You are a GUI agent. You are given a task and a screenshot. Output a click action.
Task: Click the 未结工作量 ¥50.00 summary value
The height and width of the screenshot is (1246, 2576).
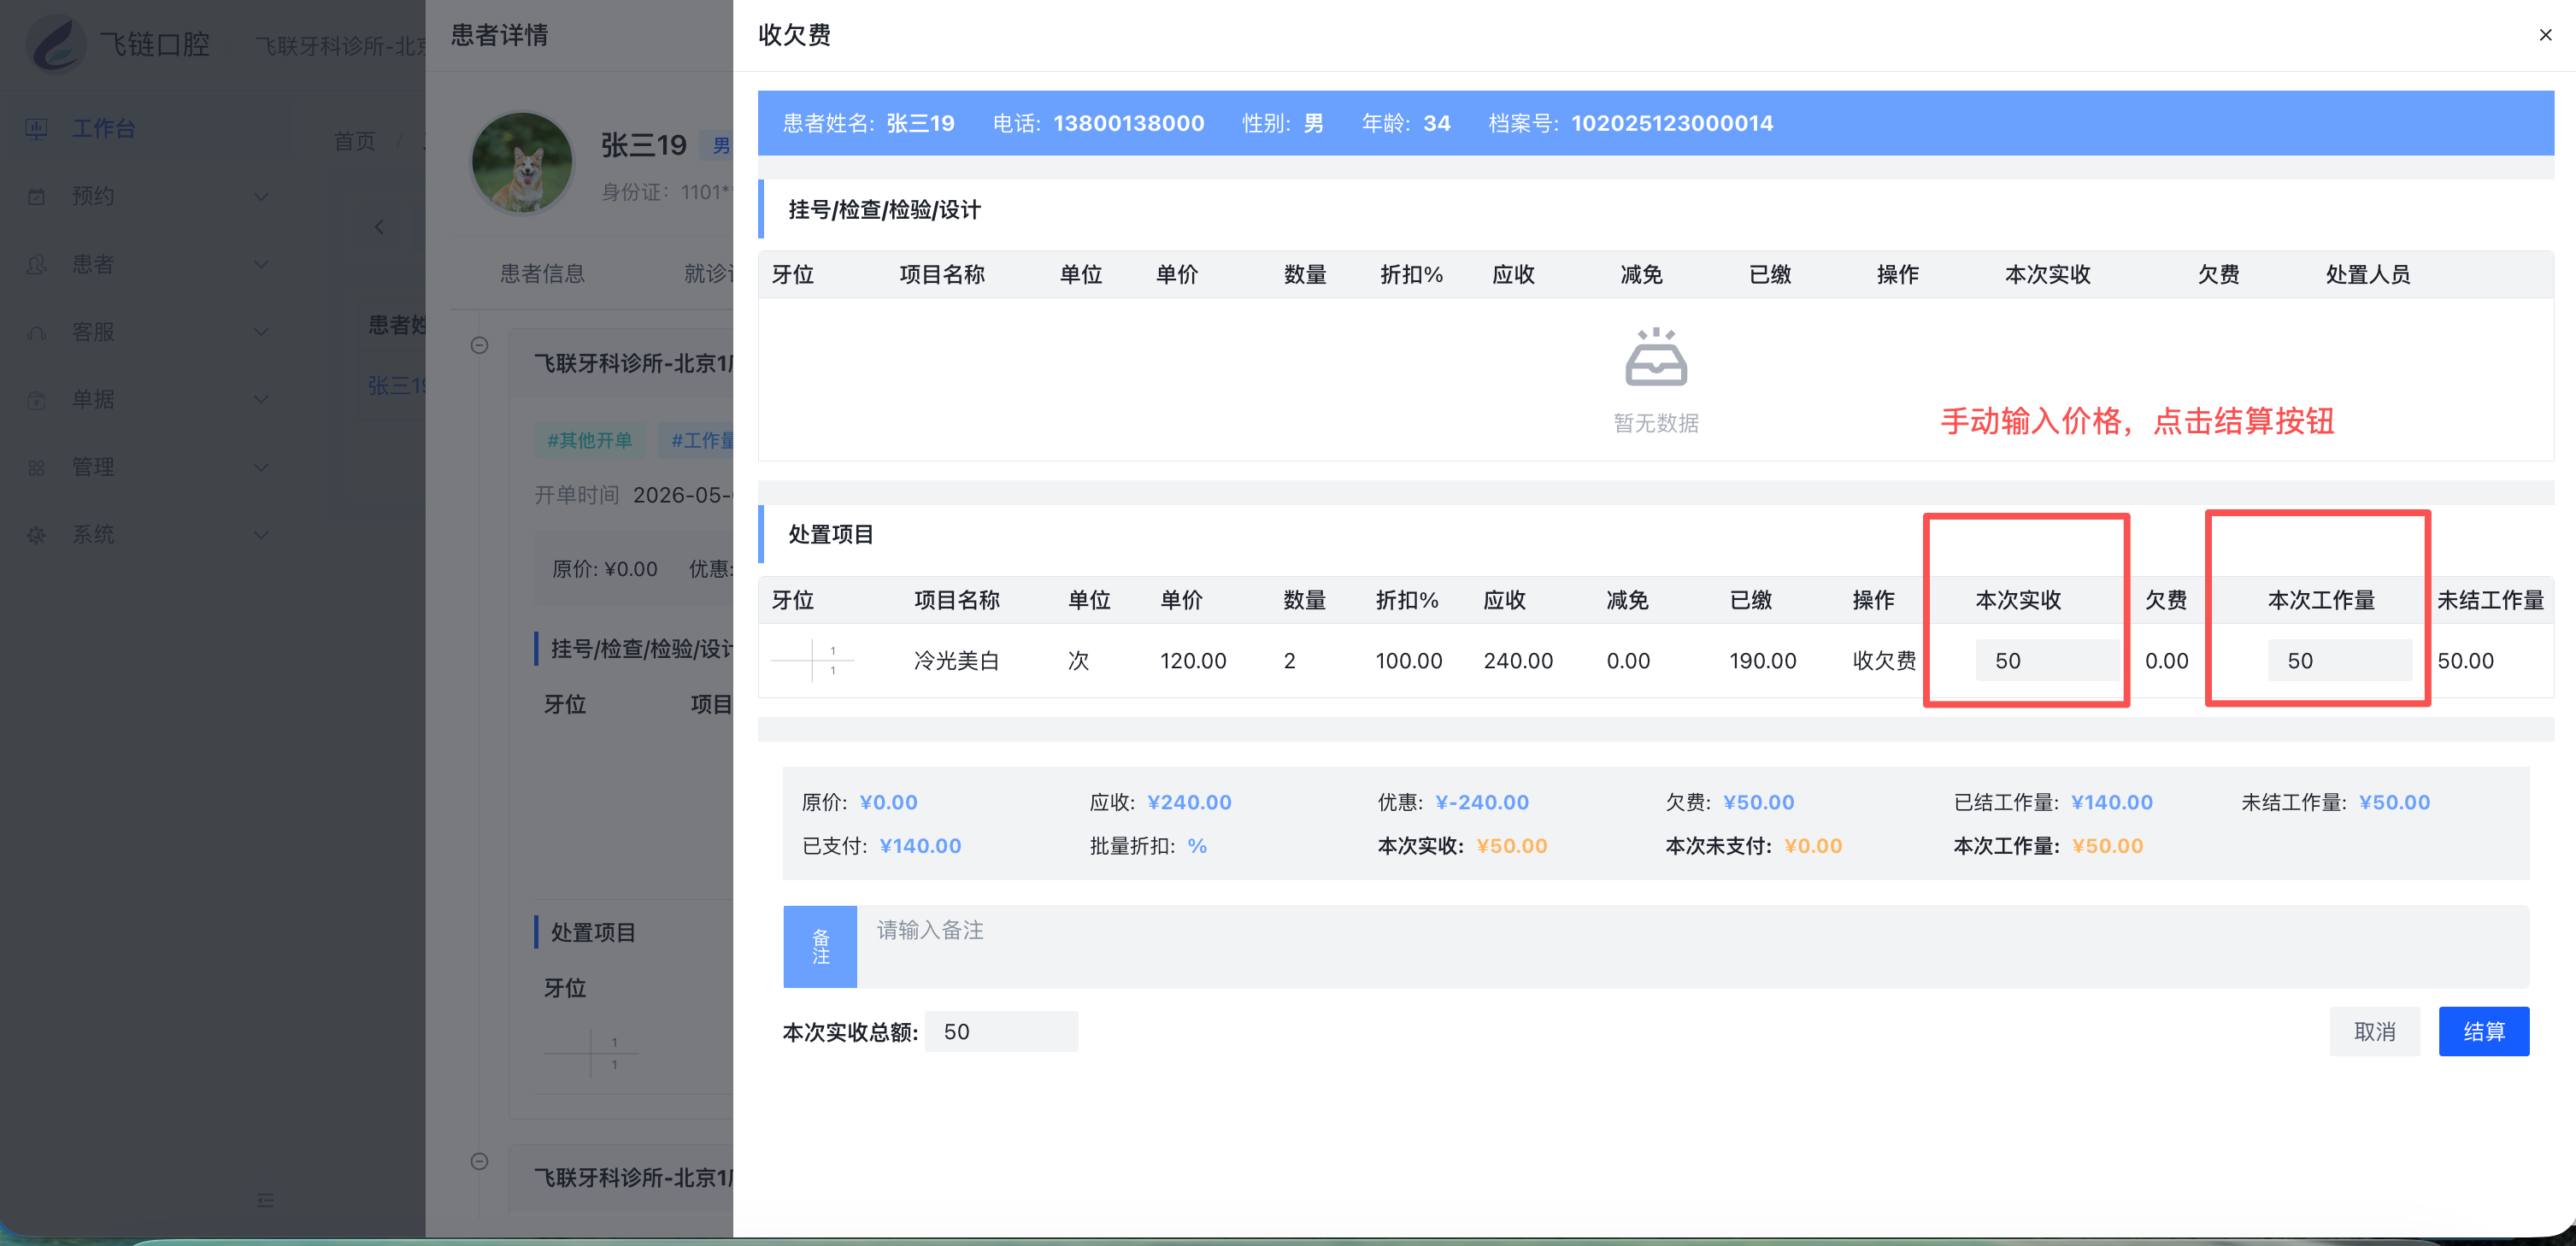point(2394,802)
